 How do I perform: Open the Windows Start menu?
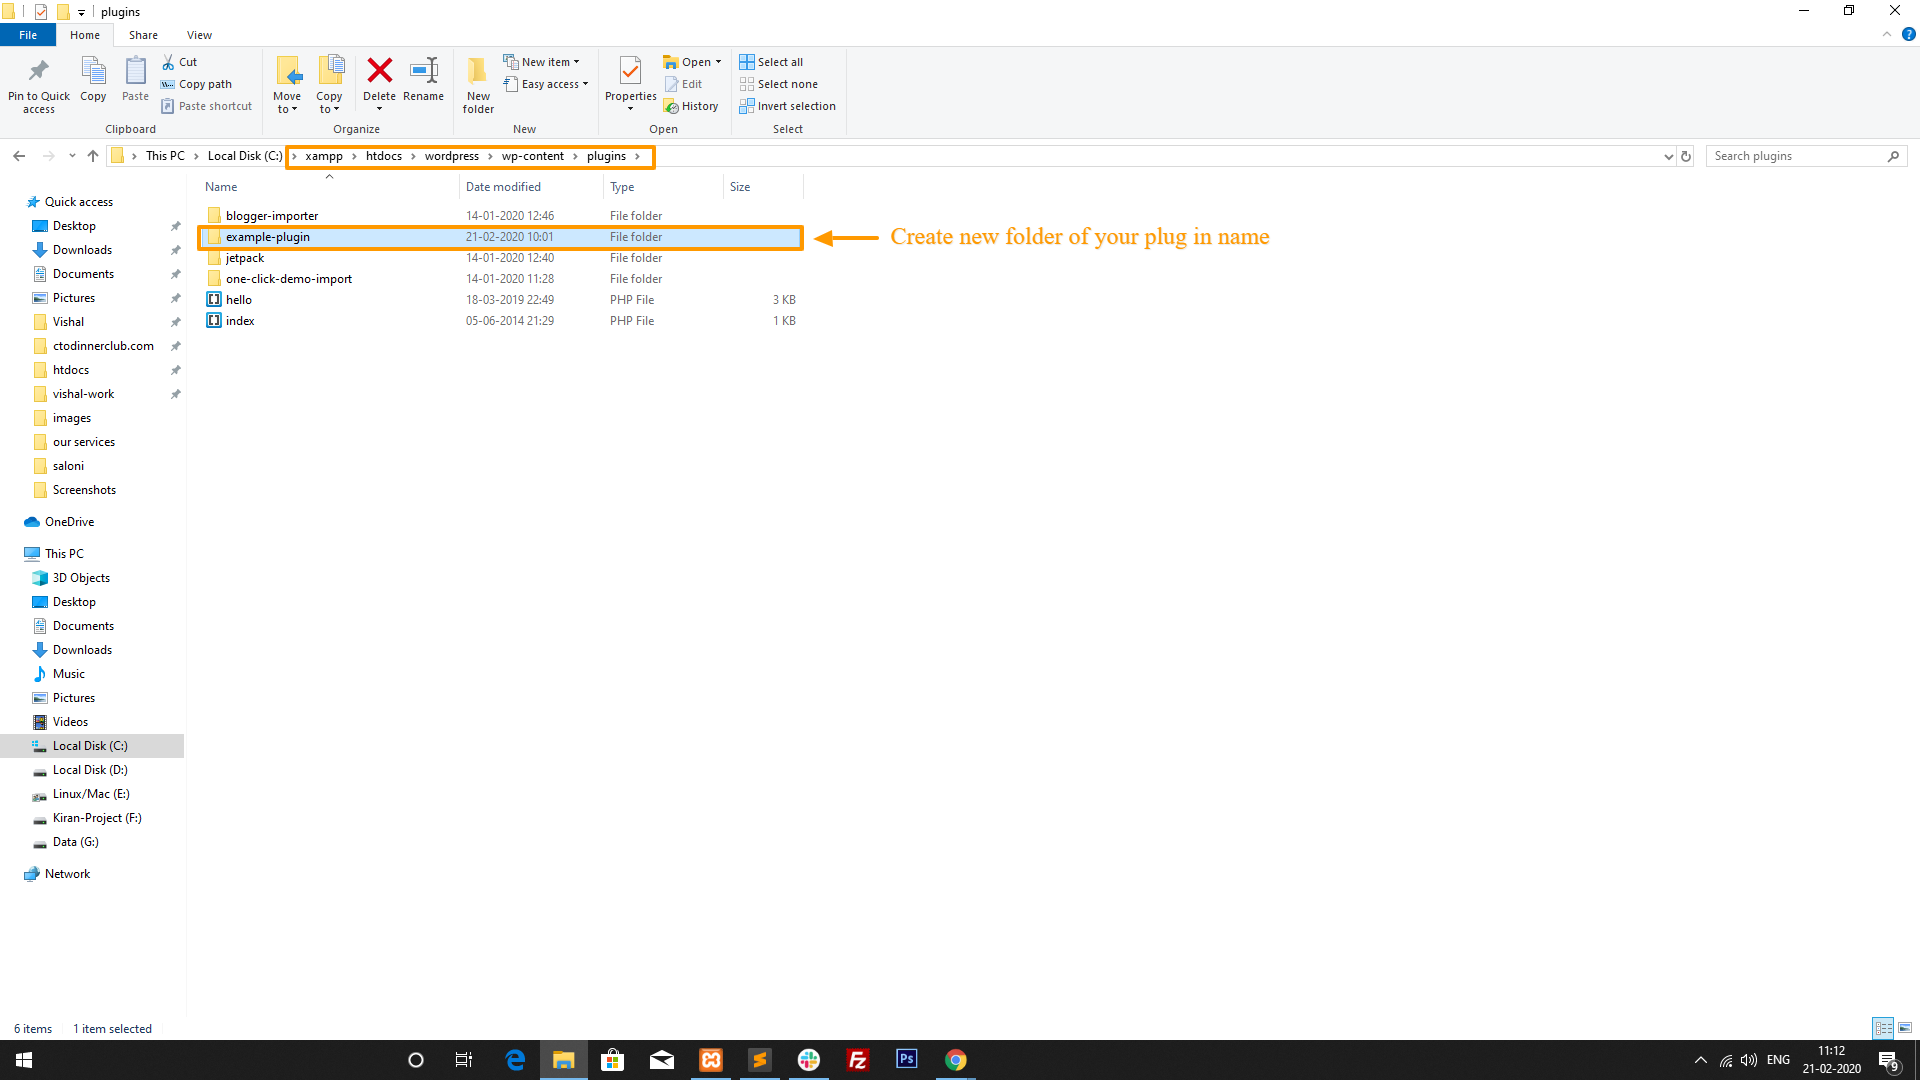[24, 1060]
